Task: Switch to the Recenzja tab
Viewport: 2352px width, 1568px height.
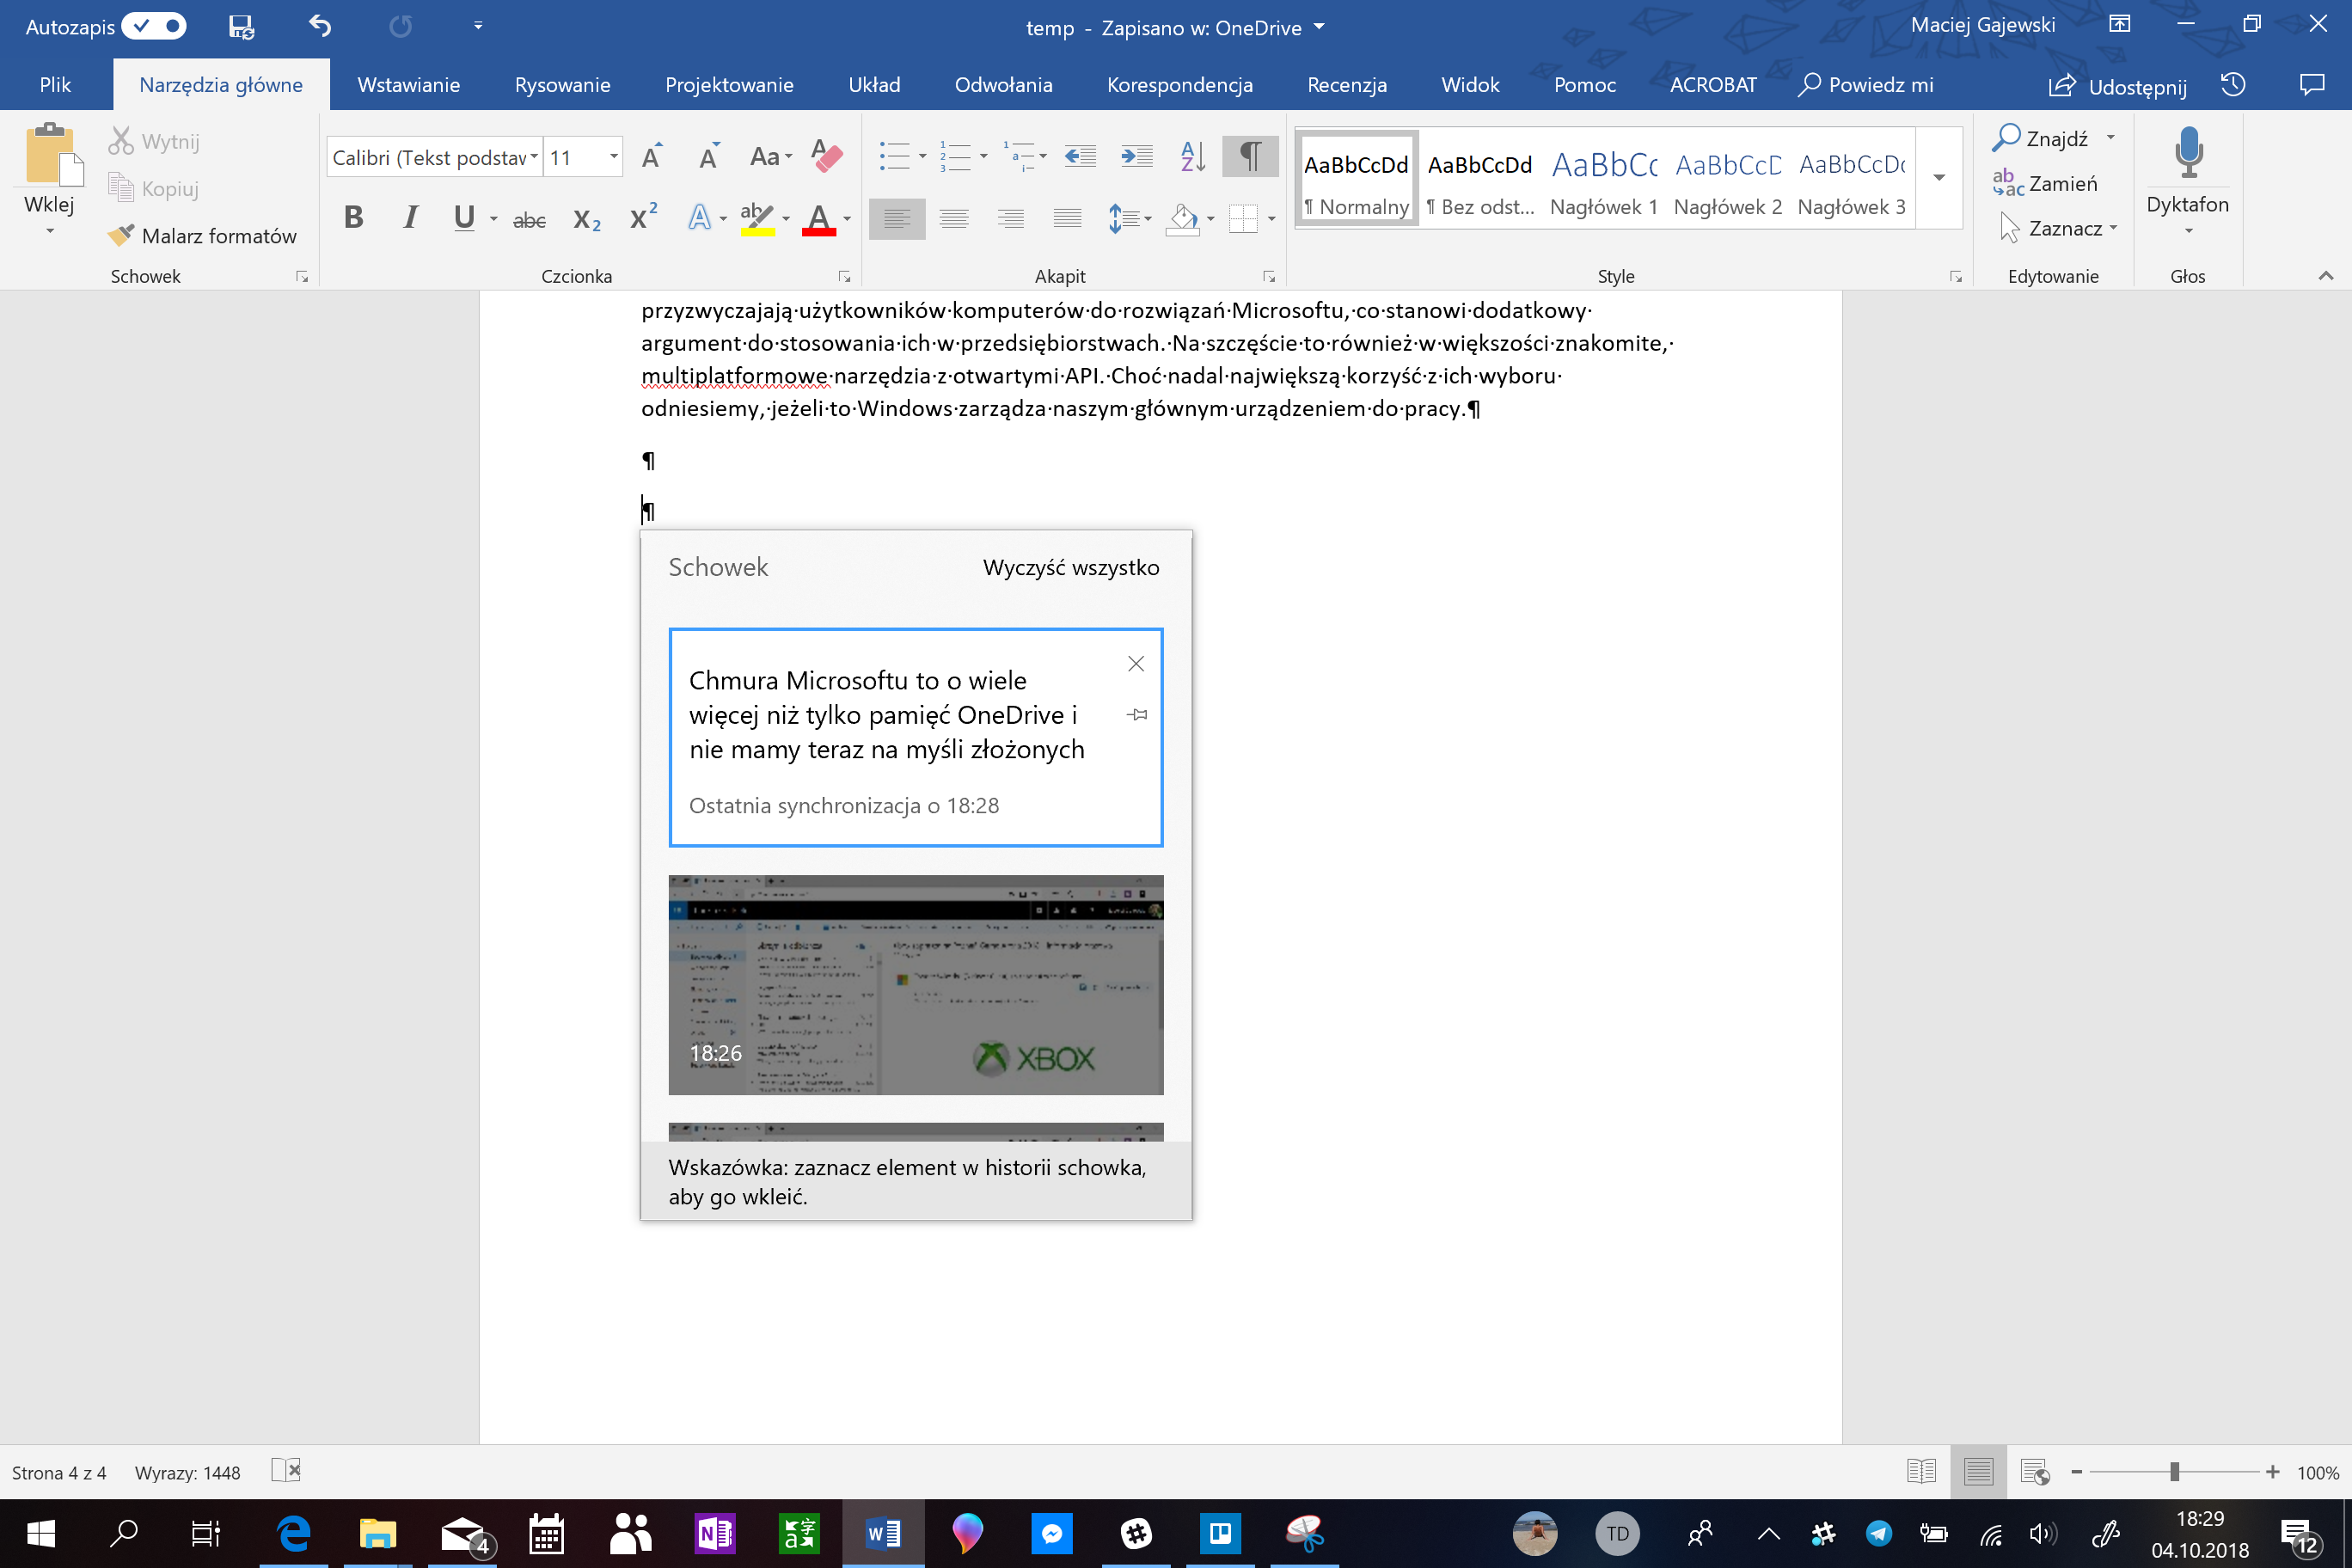Action: [1347, 85]
